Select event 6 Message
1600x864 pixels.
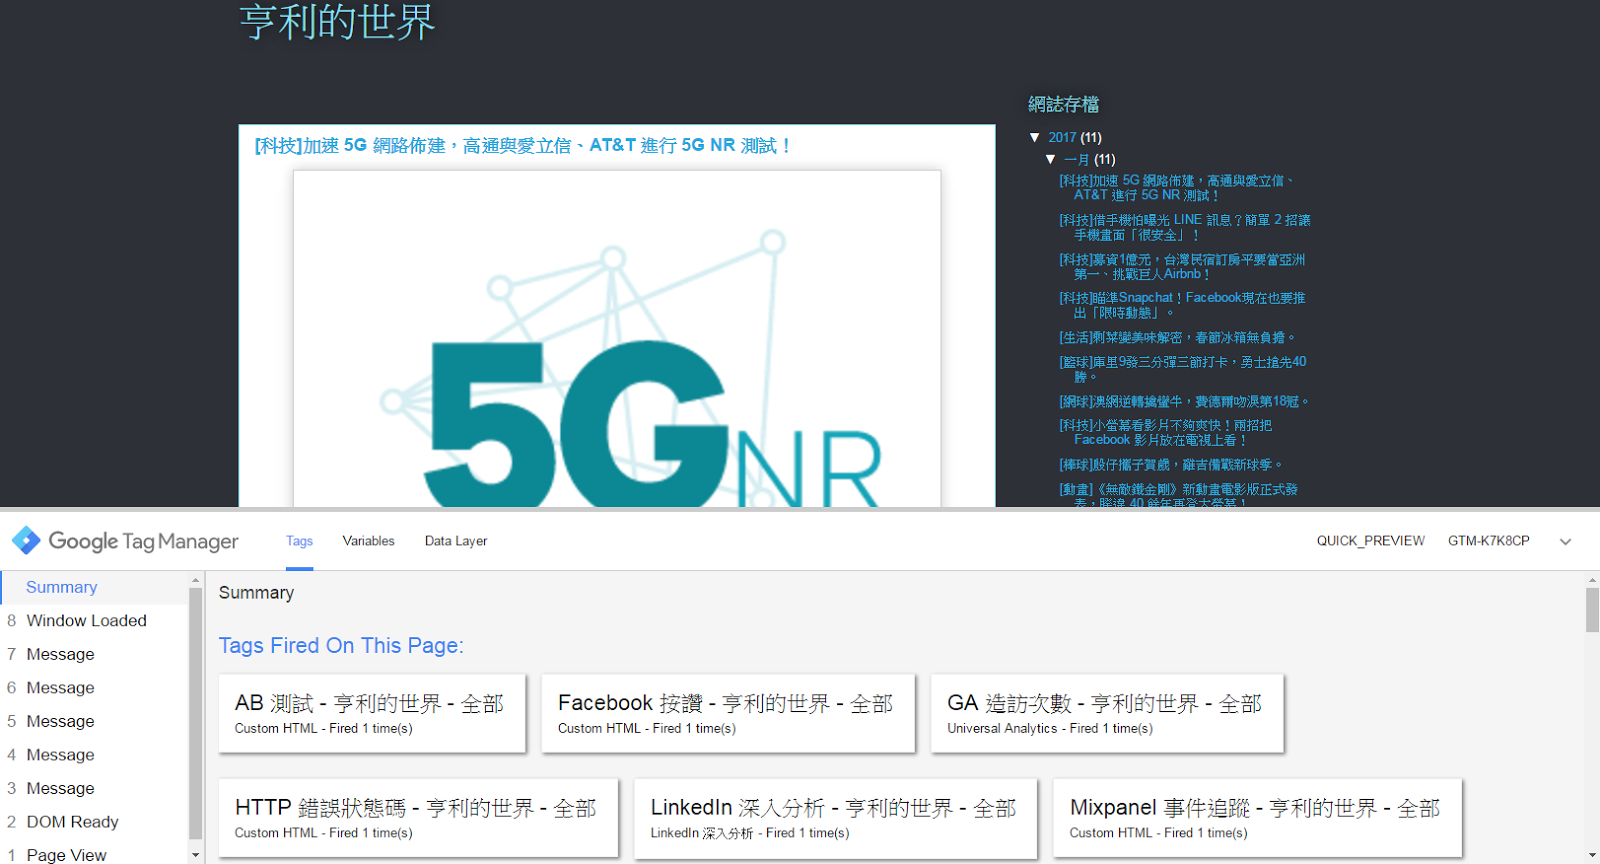point(94,688)
